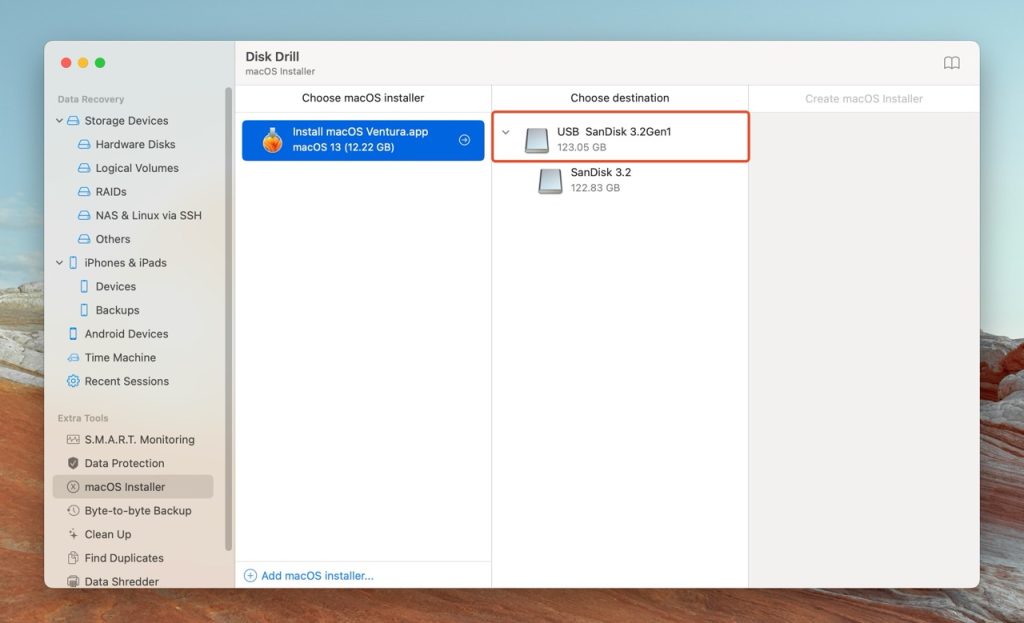The height and width of the screenshot is (623, 1024).
Task: Collapse the Storage Devices section
Action: (59, 120)
